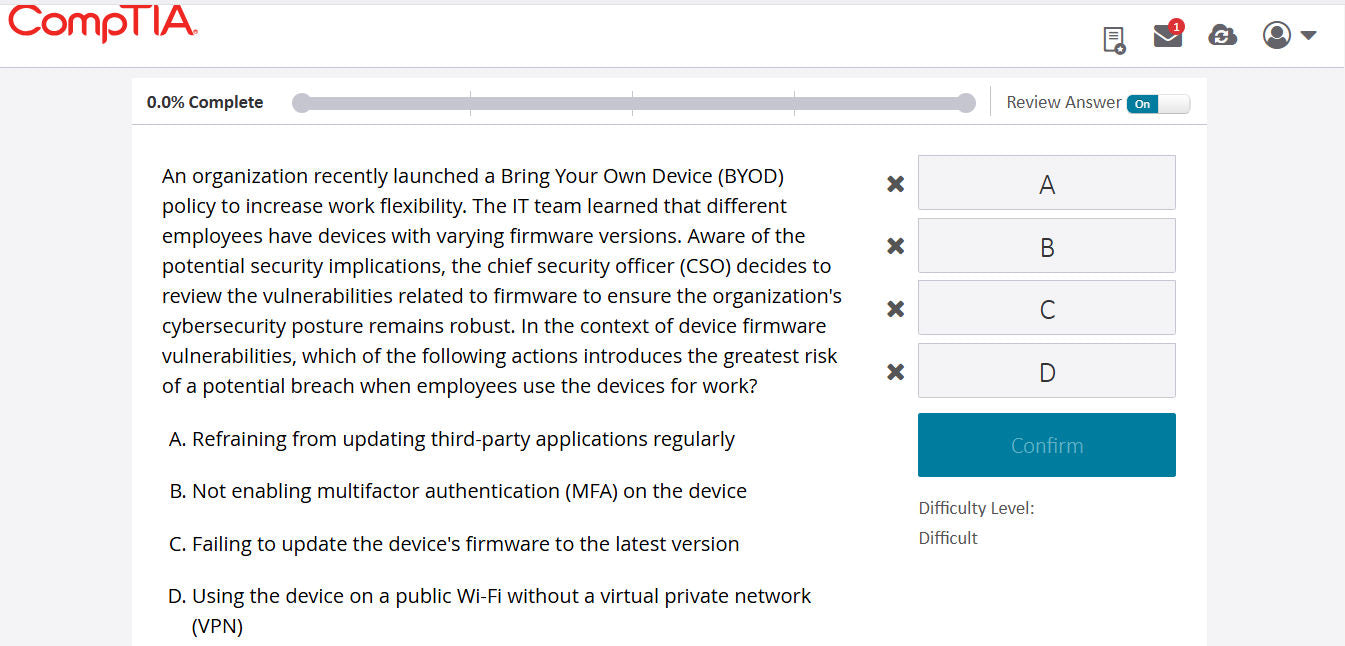Toggle the X beside option D

[x=895, y=371]
